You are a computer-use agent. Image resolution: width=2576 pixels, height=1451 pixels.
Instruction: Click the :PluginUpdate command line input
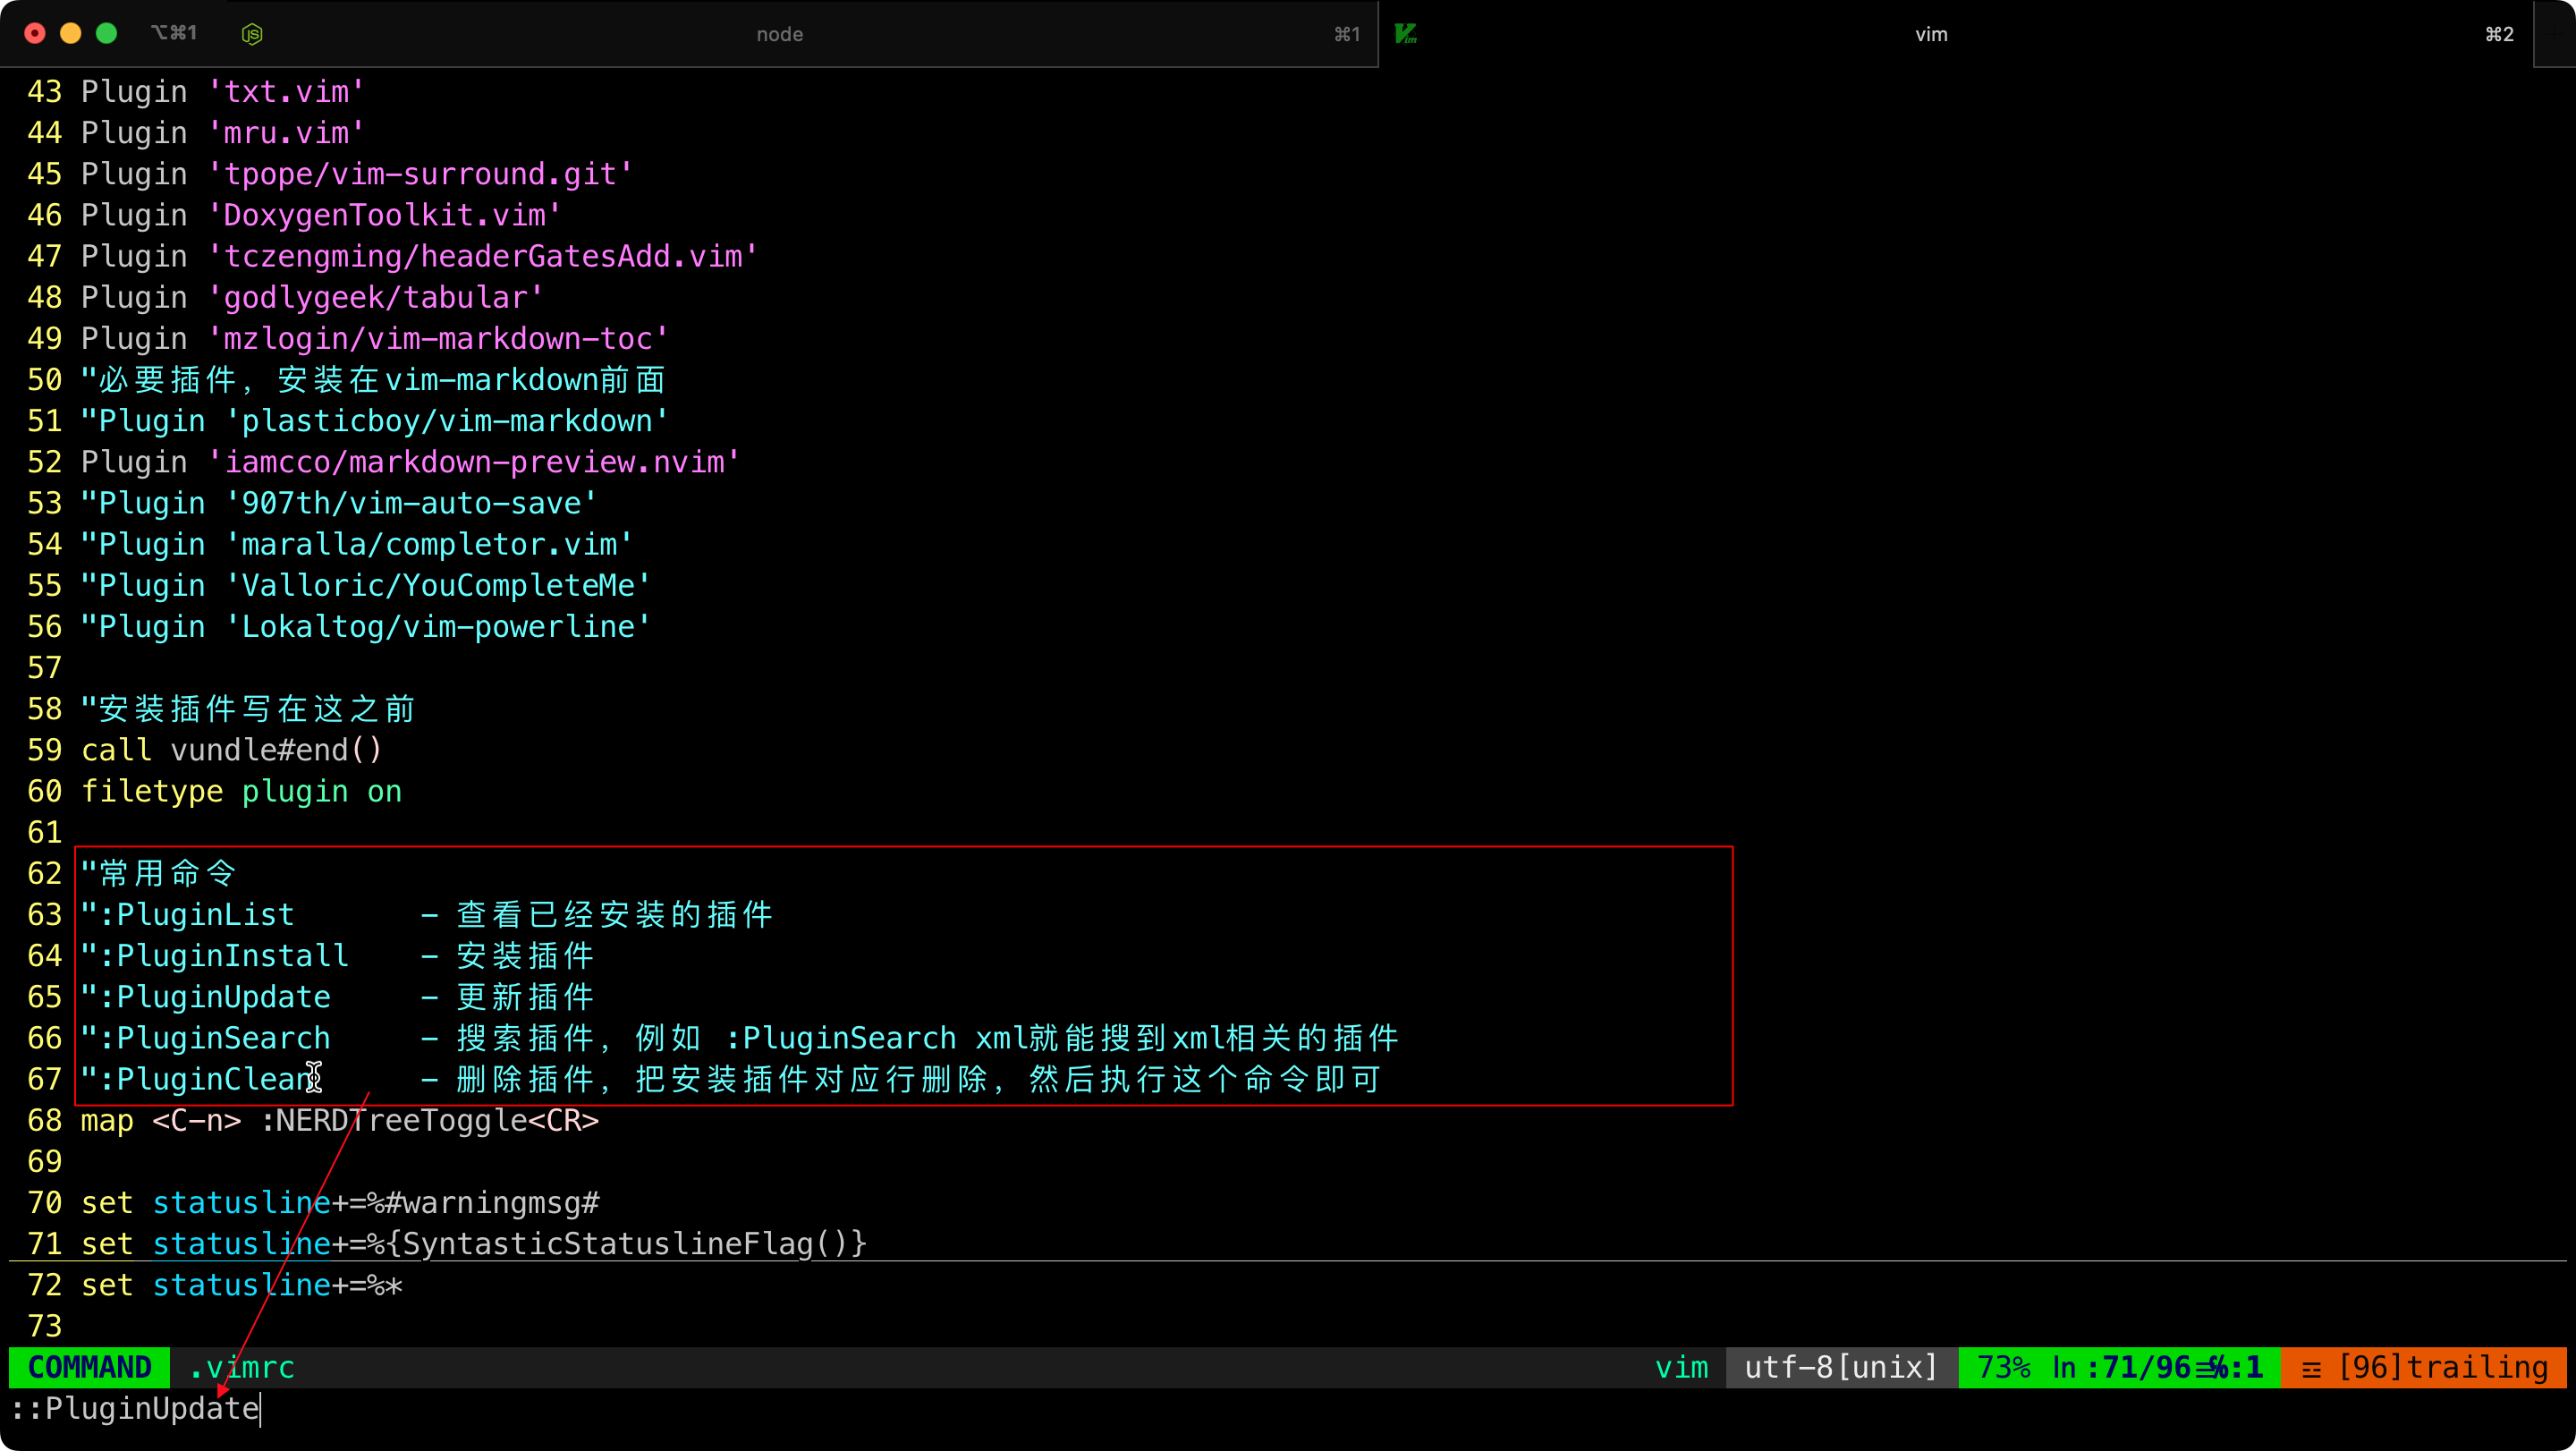pos(150,1408)
